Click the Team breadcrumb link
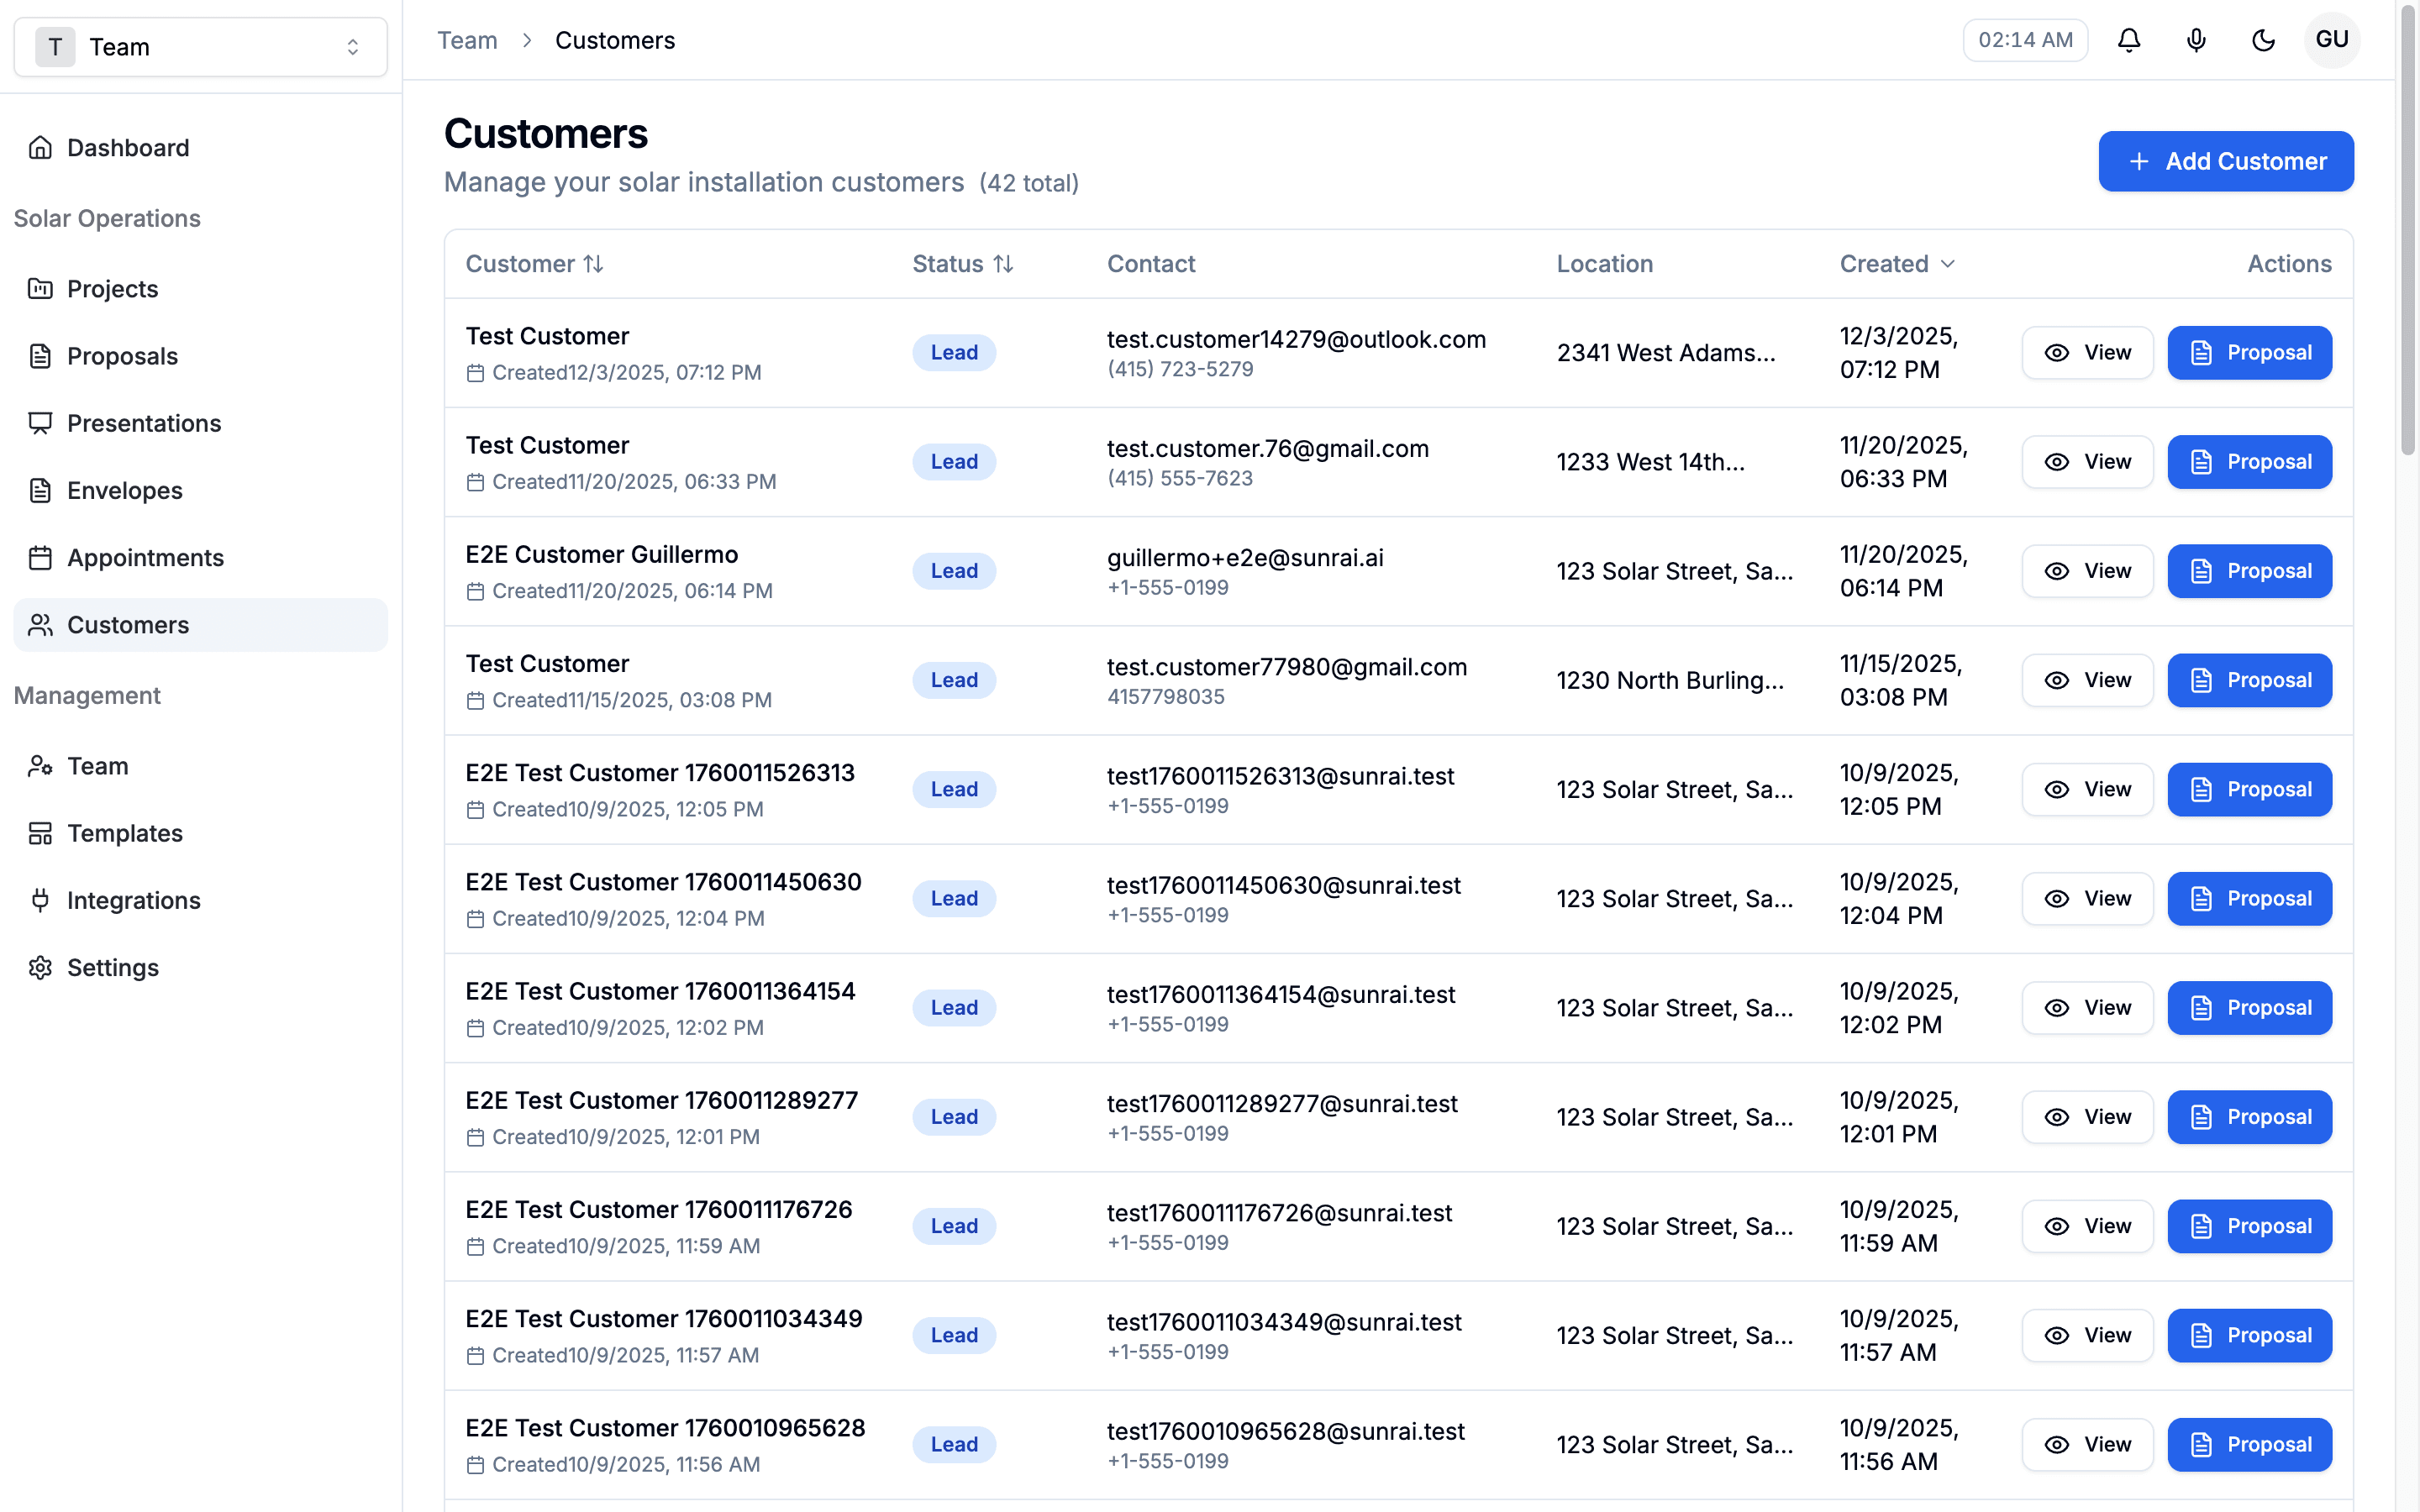 pos(467,40)
